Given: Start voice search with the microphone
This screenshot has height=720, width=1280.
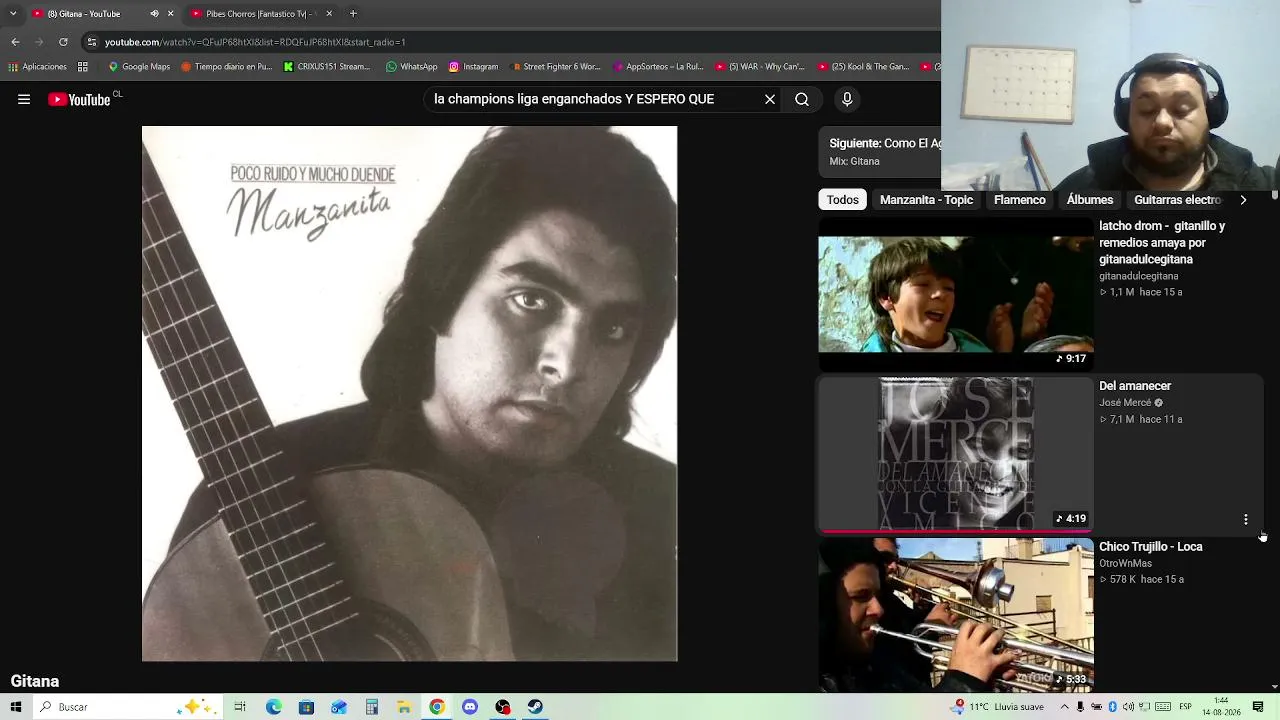Looking at the screenshot, I should tap(847, 99).
